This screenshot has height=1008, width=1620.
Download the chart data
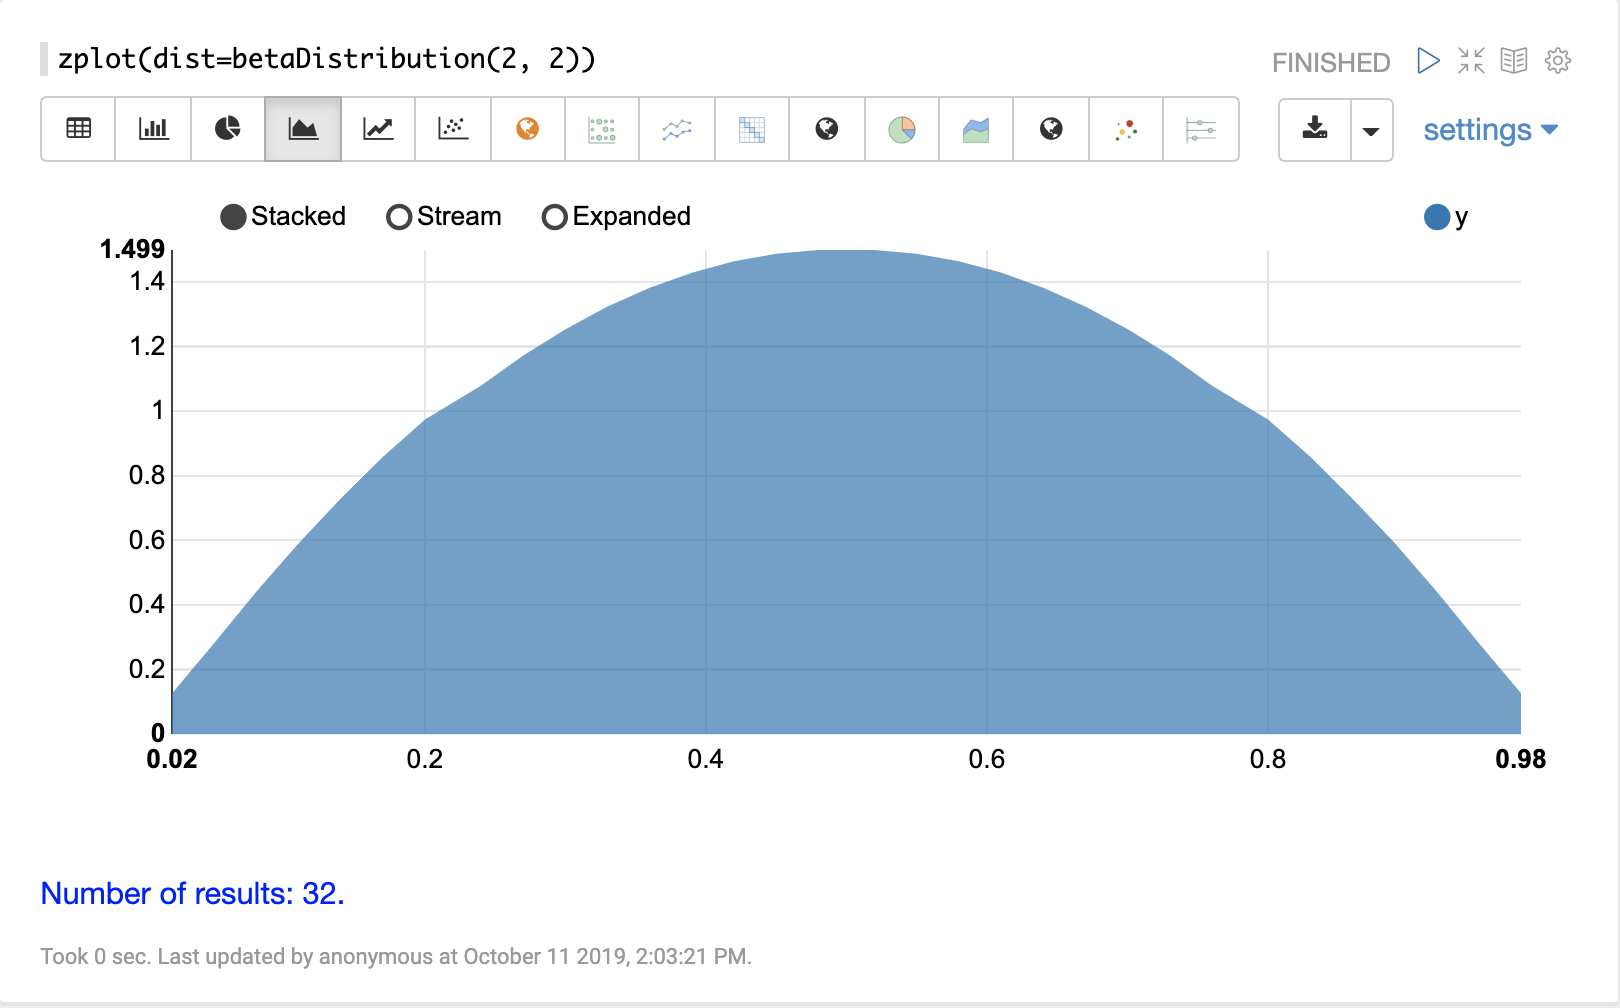click(1315, 129)
